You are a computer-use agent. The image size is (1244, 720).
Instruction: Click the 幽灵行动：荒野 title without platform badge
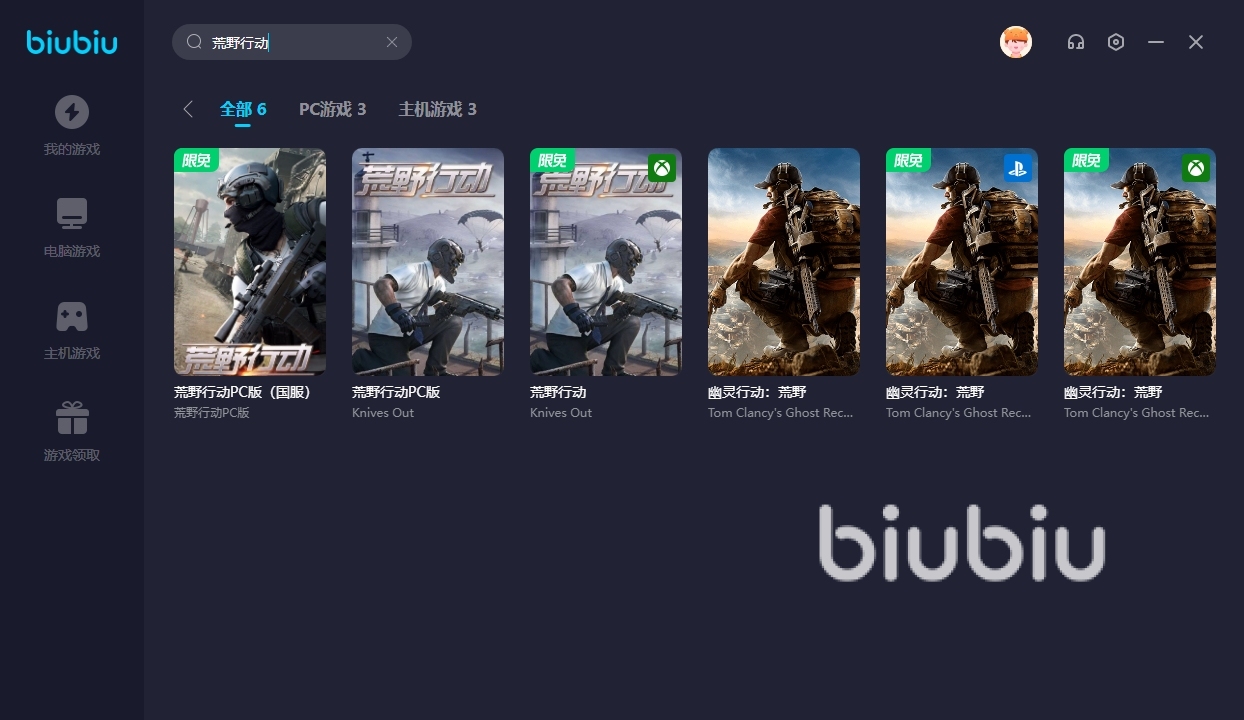[757, 392]
